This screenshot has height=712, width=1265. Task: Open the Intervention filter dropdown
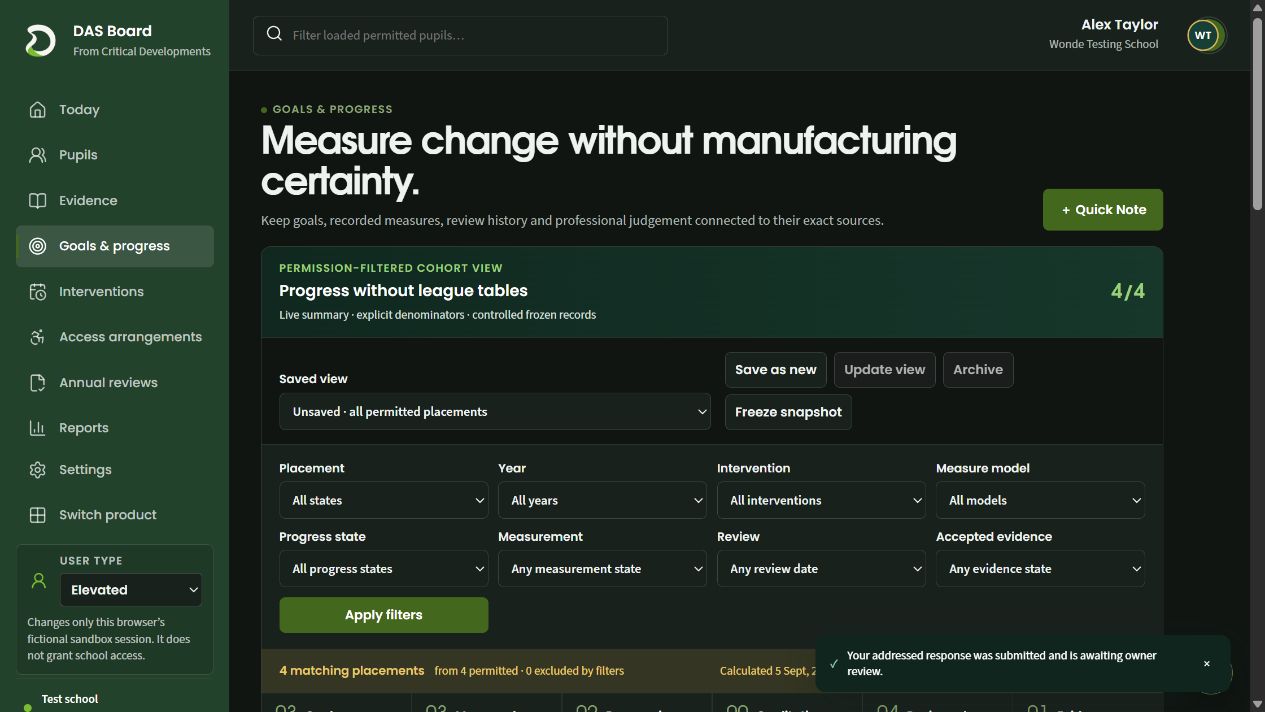(x=821, y=500)
